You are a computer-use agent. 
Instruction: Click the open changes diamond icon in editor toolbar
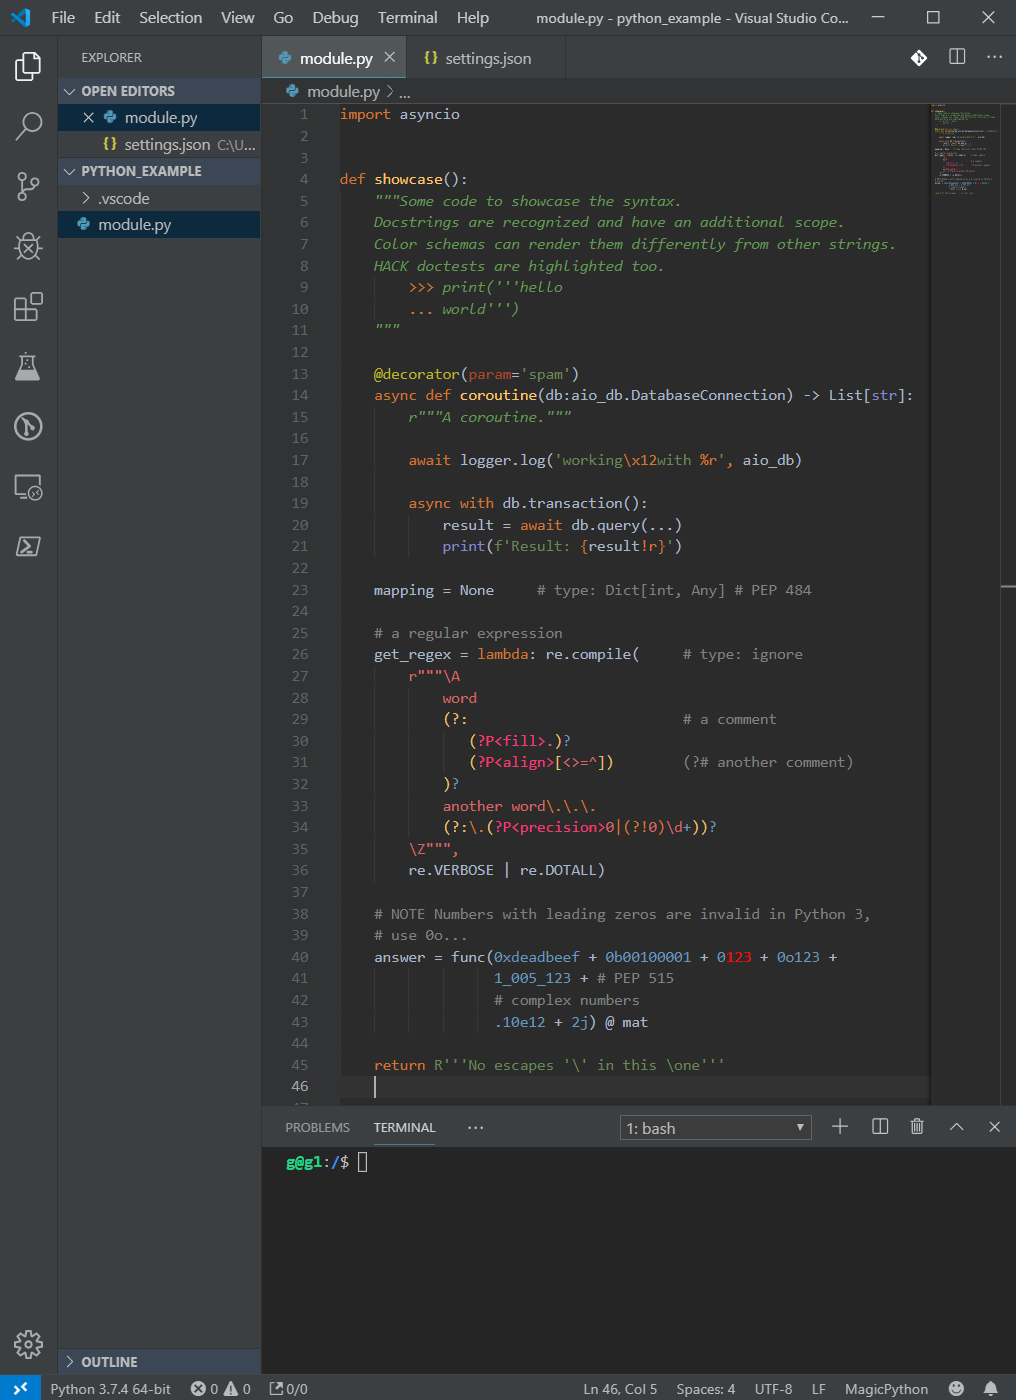pyautogui.click(x=919, y=58)
